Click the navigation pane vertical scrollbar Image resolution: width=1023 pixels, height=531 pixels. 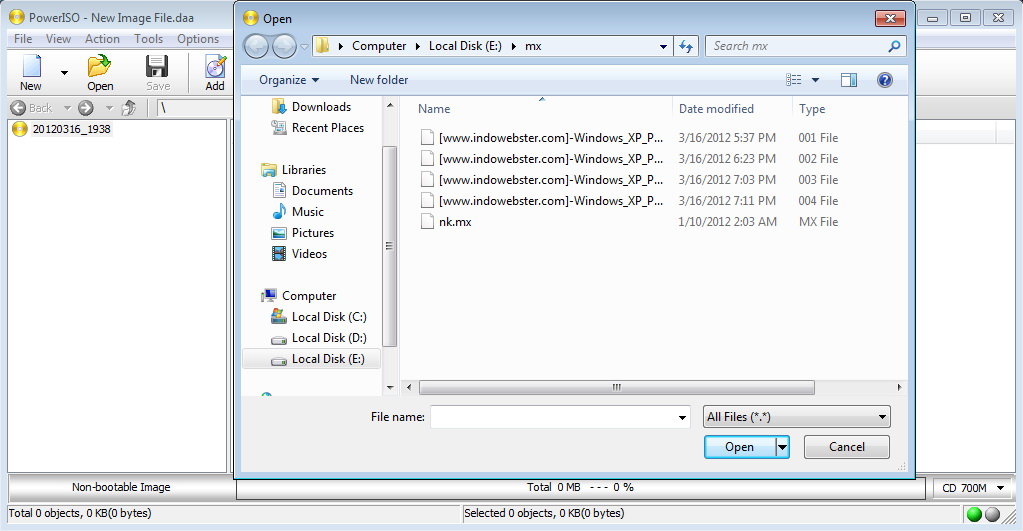(x=389, y=246)
